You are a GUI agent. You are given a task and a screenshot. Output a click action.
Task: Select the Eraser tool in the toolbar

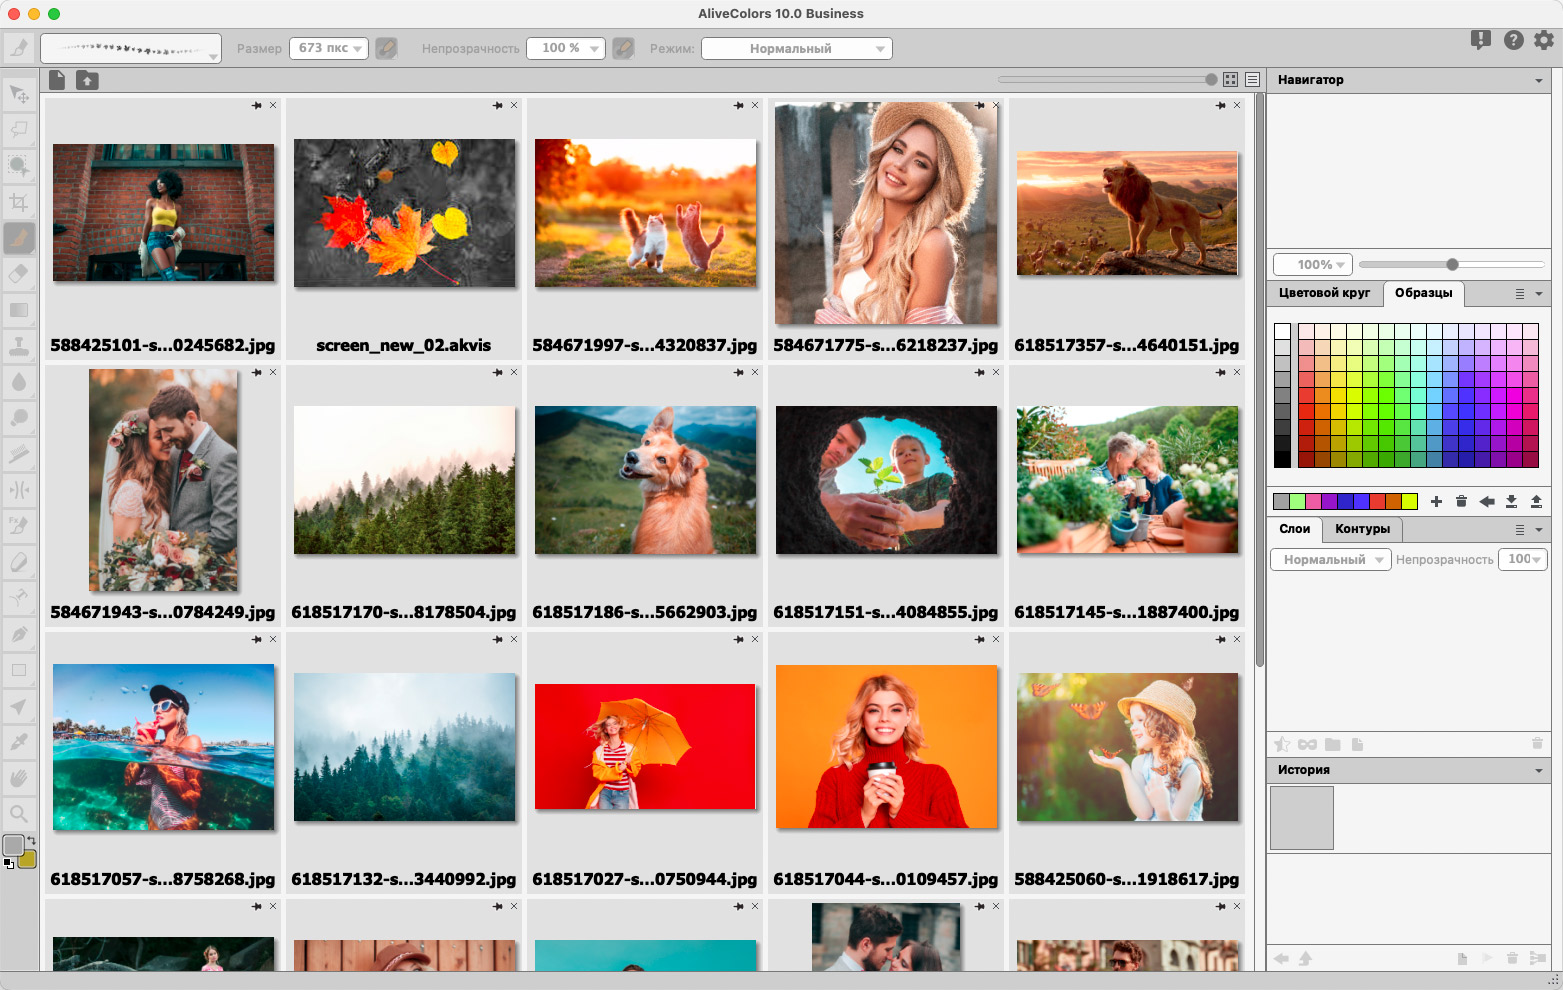point(19,274)
